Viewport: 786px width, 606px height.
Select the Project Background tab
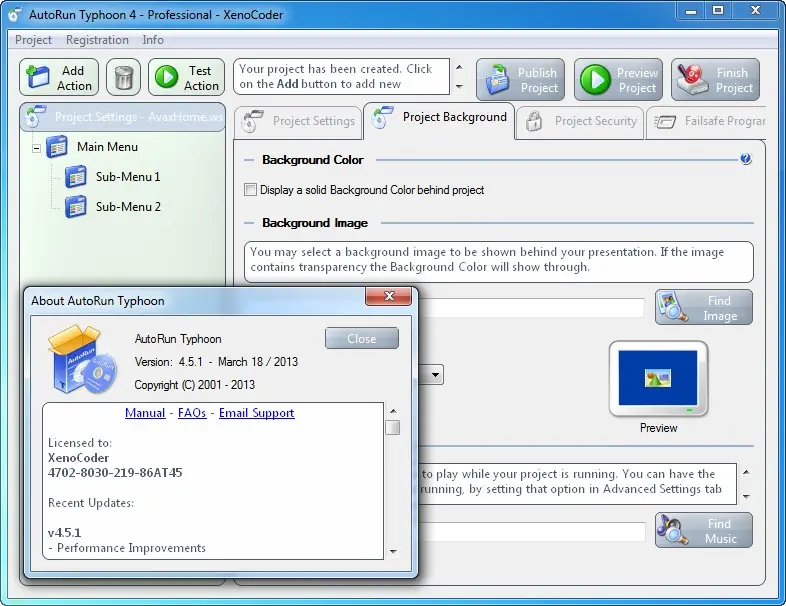[x=439, y=120]
